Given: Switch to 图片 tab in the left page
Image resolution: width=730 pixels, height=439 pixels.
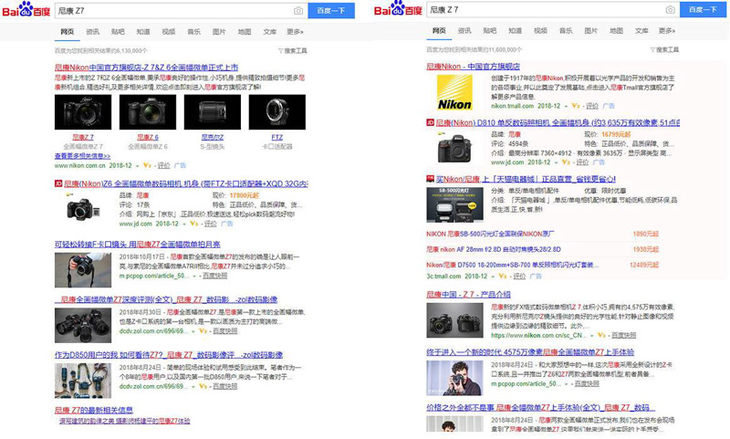Looking at the screenshot, I should point(219,32).
